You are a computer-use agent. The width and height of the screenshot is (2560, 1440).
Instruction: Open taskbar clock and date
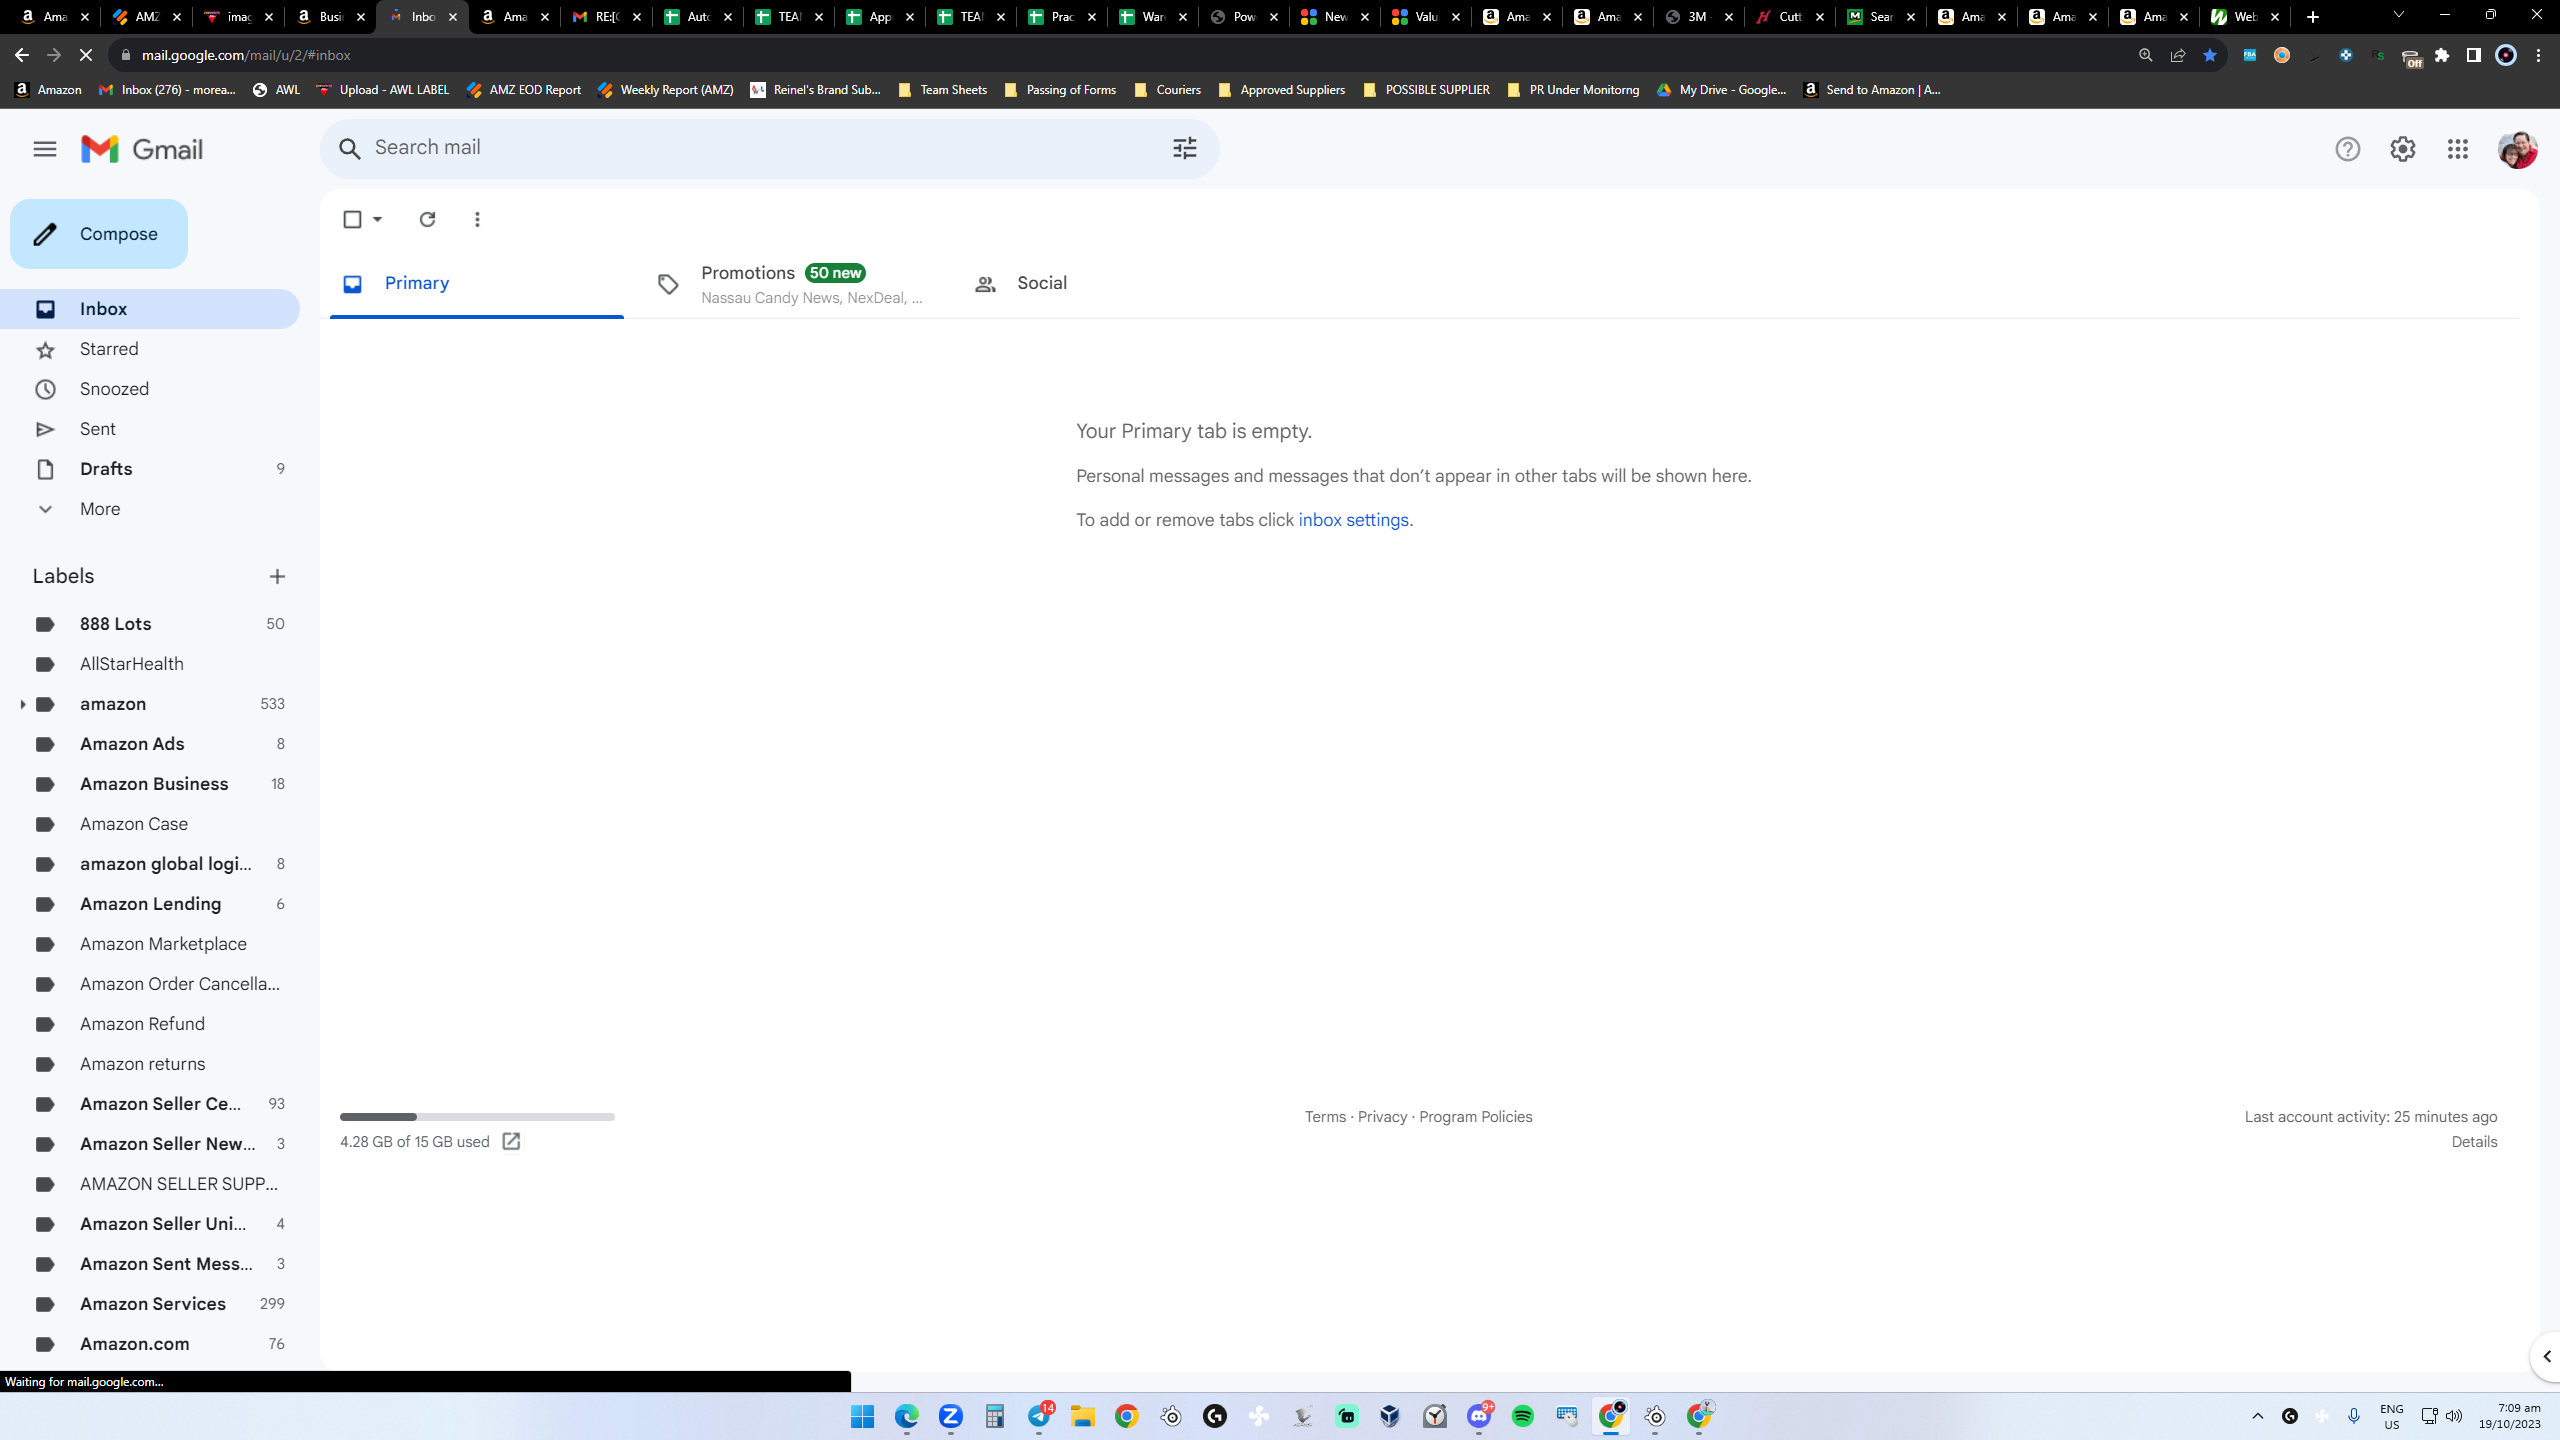(2510, 1416)
